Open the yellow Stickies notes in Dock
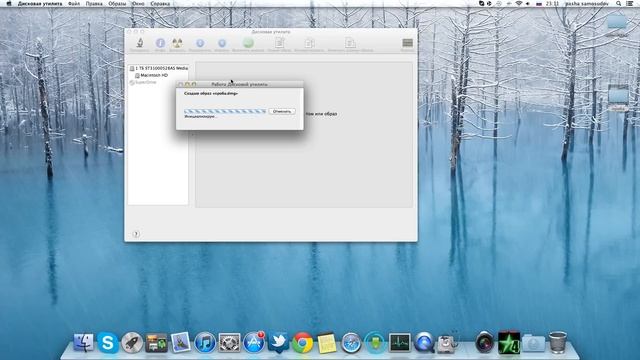 point(327,342)
